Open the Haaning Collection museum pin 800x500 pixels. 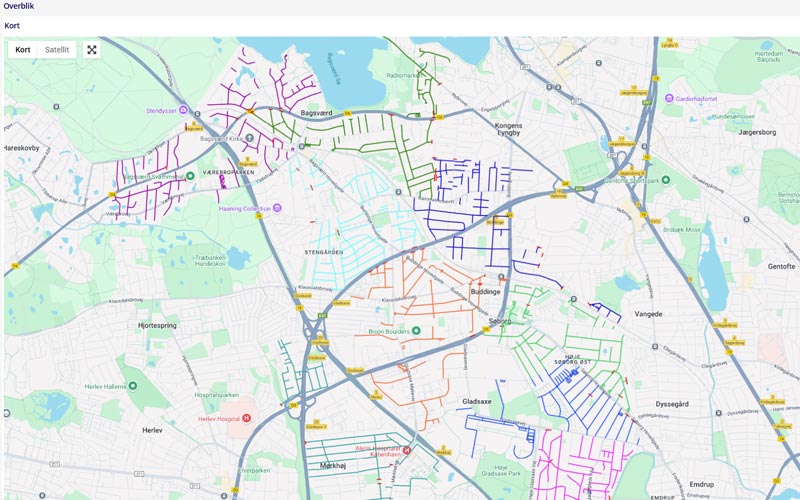(278, 208)
